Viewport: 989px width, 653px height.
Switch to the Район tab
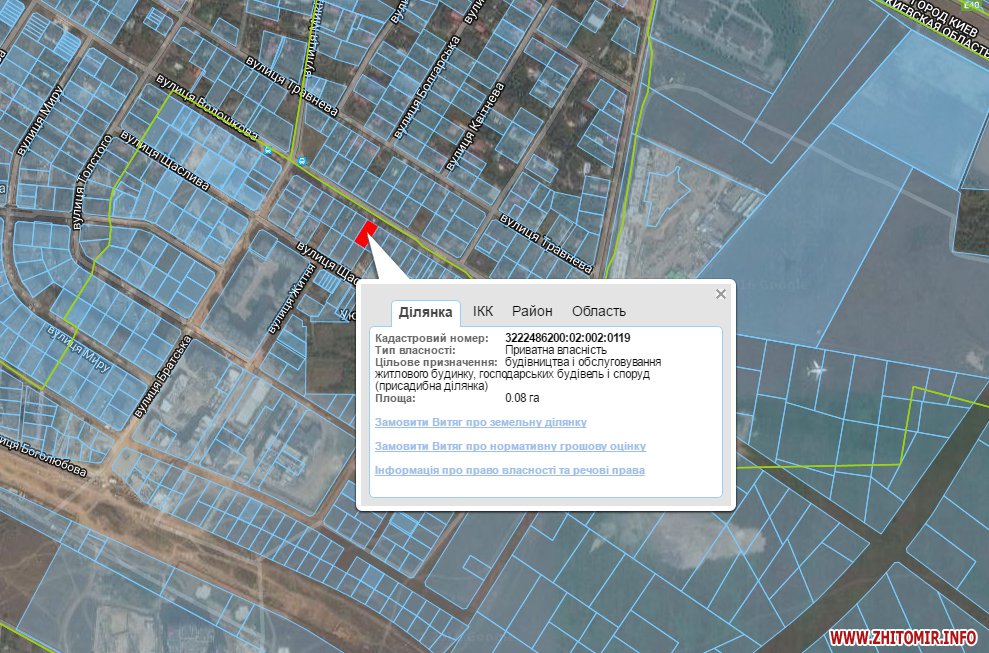[532, 311]
